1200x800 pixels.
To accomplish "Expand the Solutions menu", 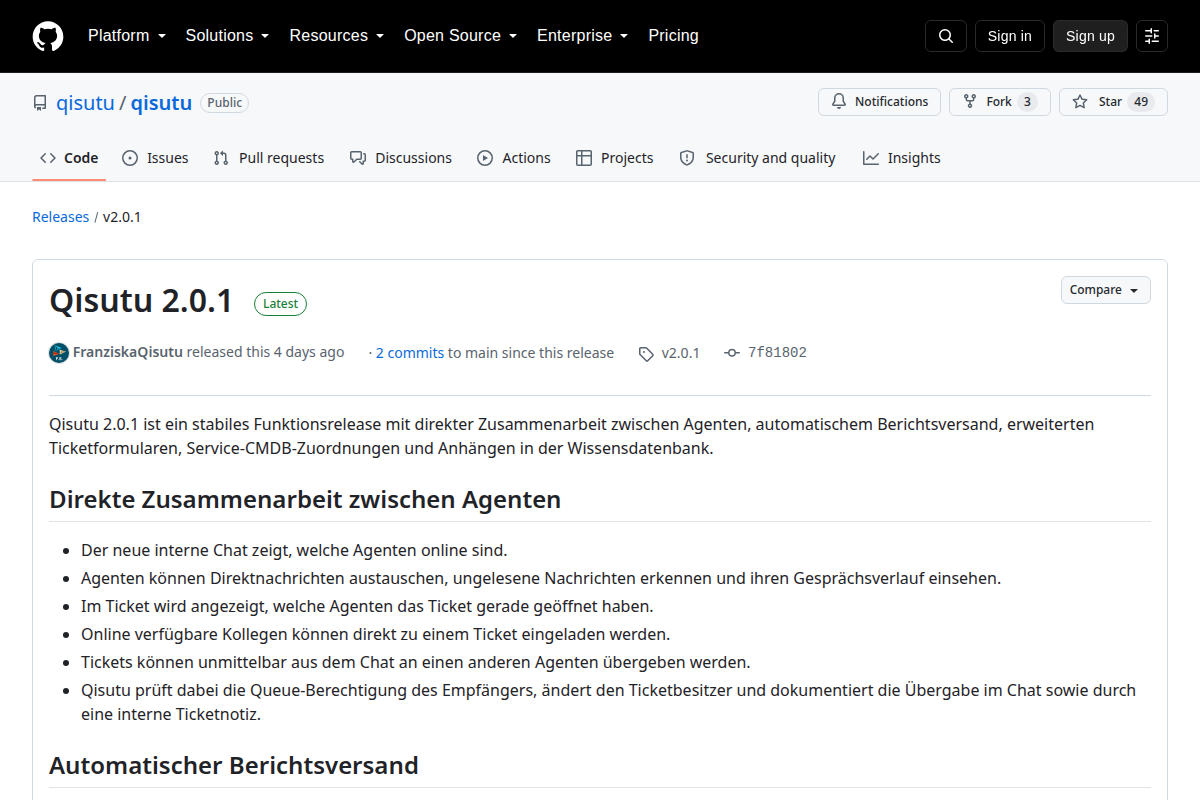I will point(227,36).
